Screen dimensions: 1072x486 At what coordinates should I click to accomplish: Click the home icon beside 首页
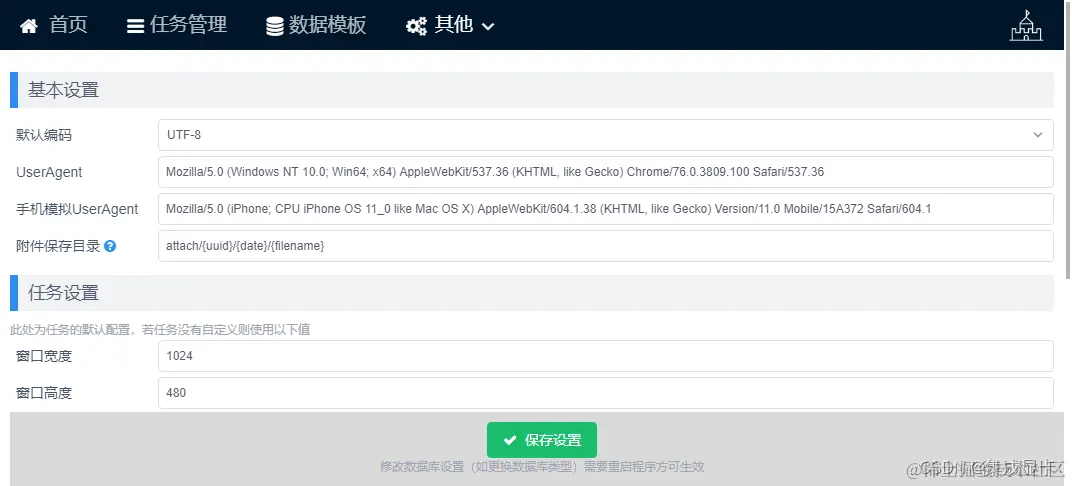point(29,27)
